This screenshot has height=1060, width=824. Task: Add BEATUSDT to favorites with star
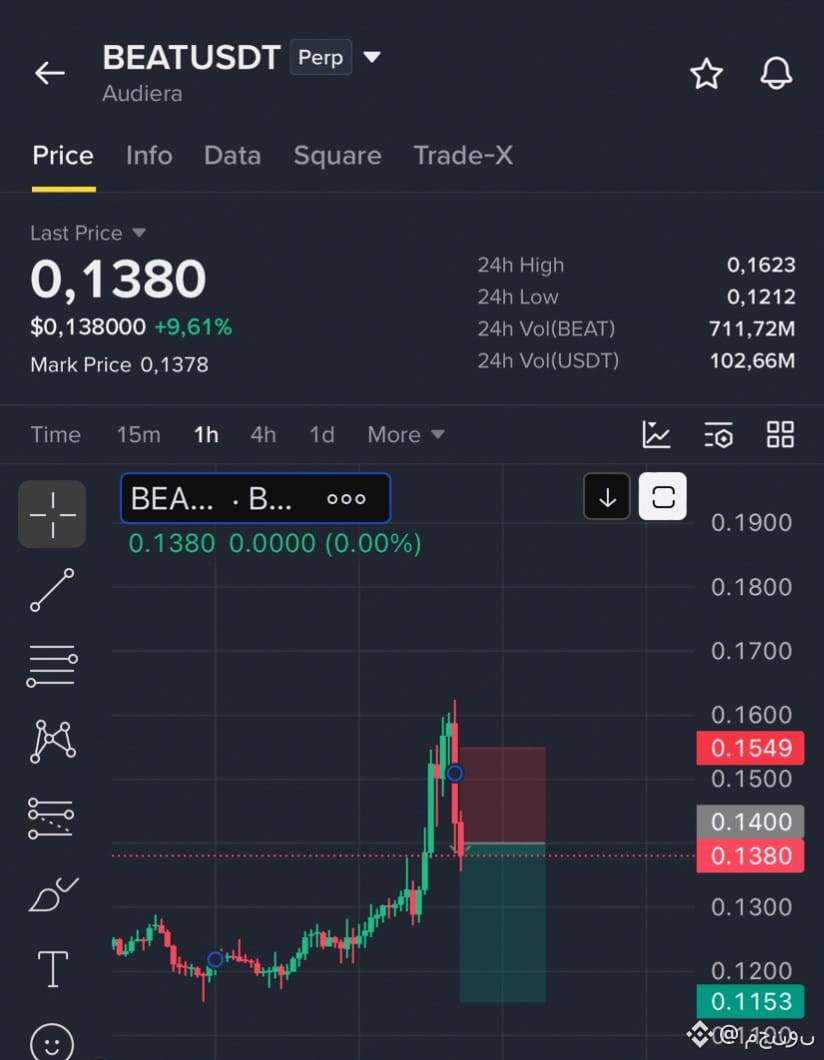(706, 73)
